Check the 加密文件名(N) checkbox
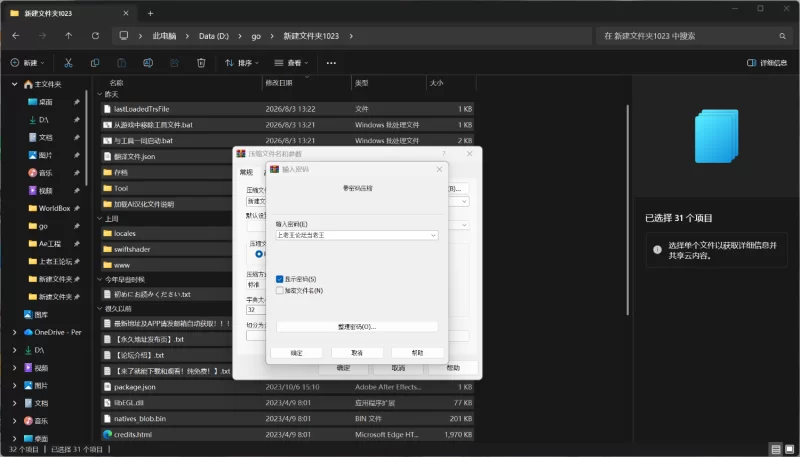The image size is (800, 457). point(279,291)
